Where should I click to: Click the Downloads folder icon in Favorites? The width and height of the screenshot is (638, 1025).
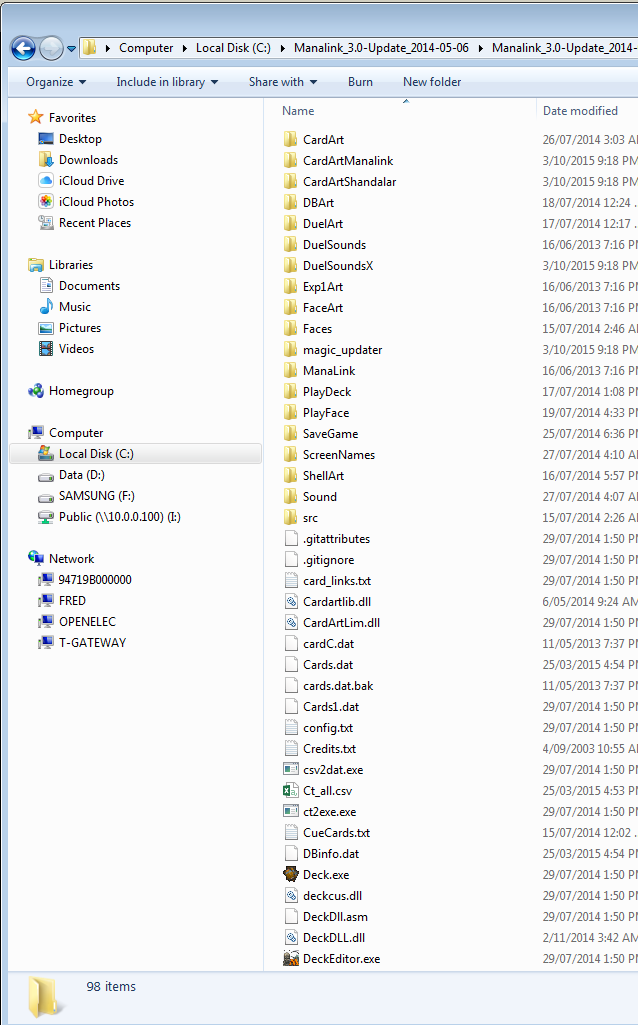[46, 160]
